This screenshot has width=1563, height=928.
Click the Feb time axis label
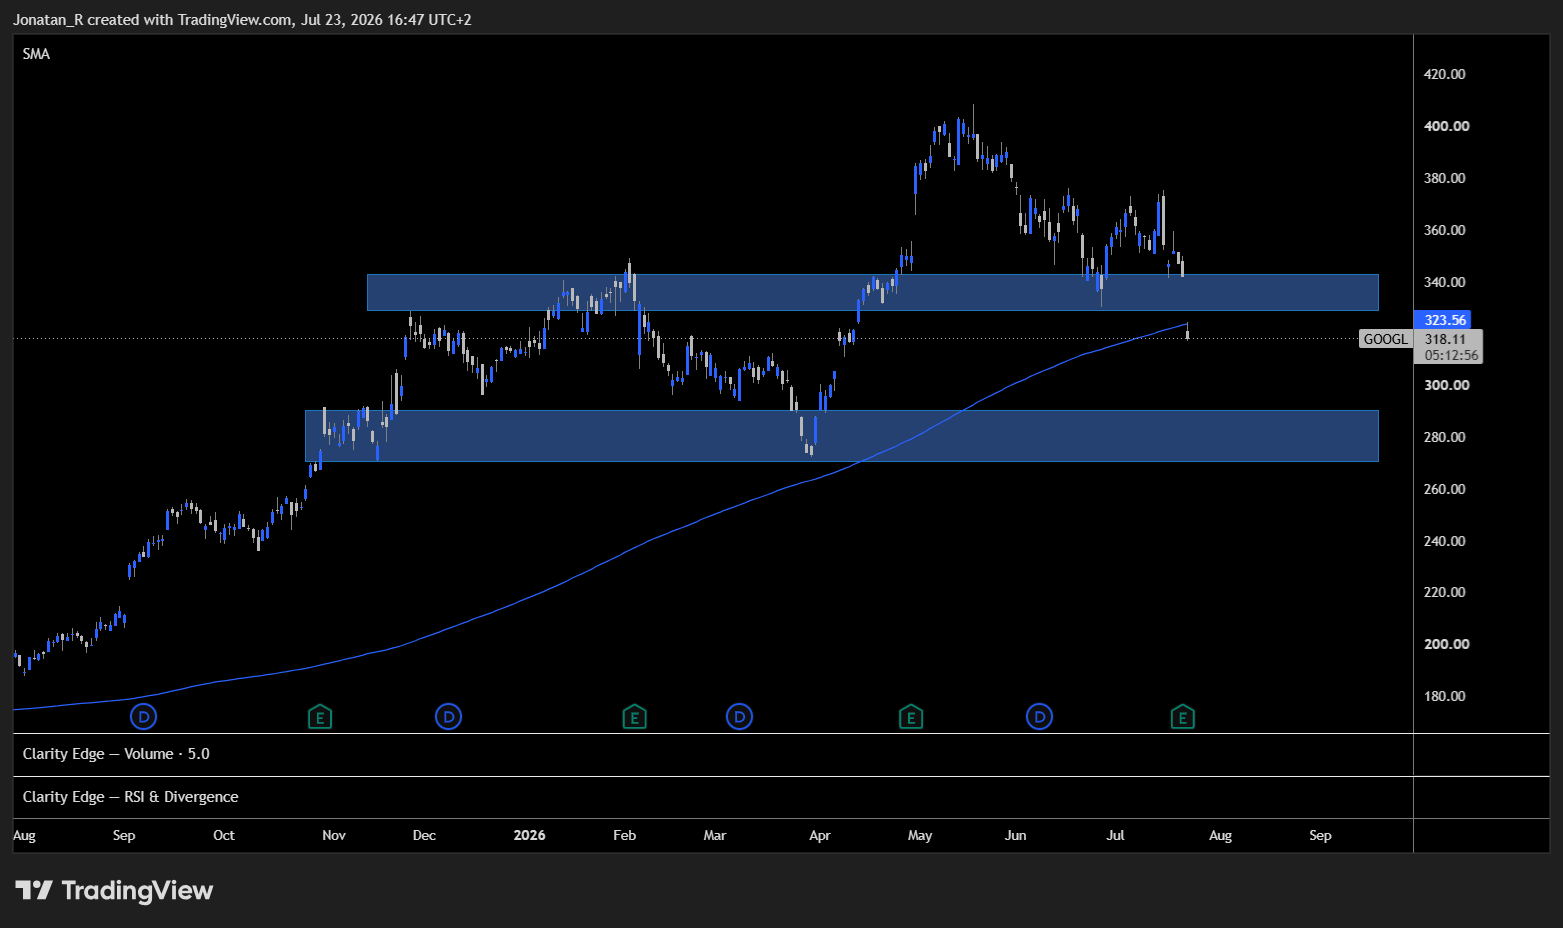click(624, 835)
